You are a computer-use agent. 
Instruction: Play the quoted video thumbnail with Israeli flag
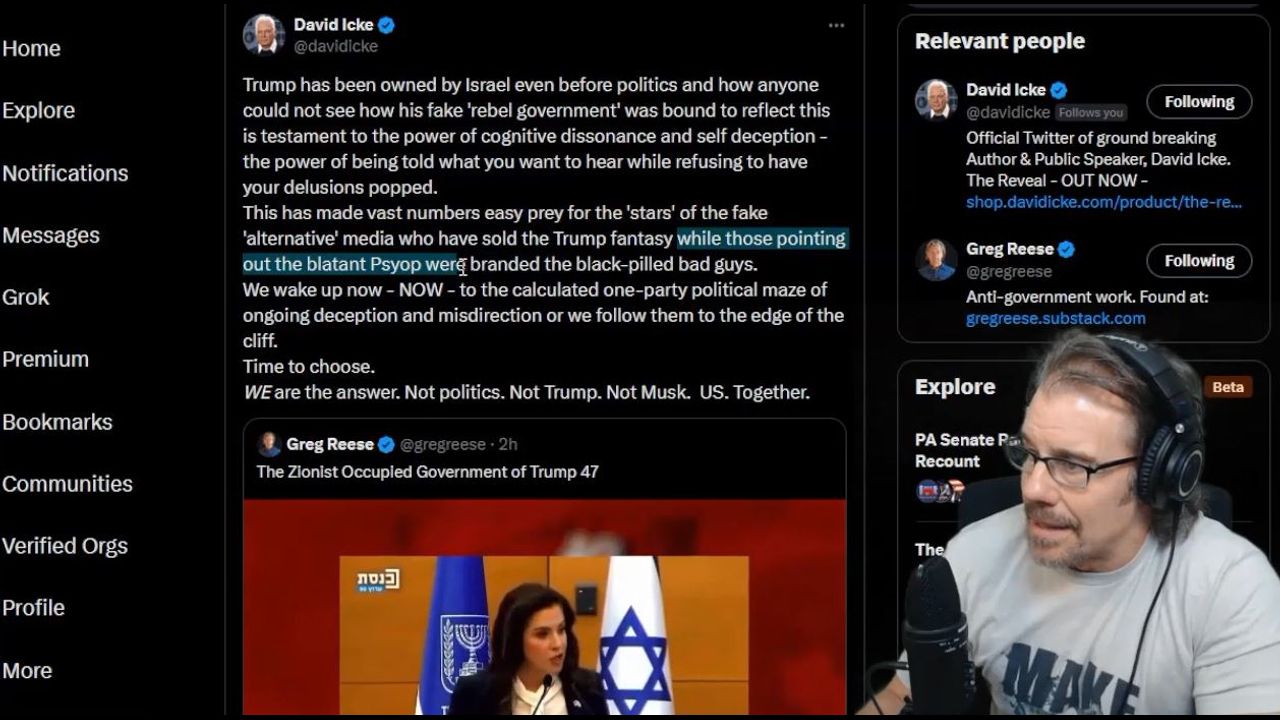coord(545,607)
